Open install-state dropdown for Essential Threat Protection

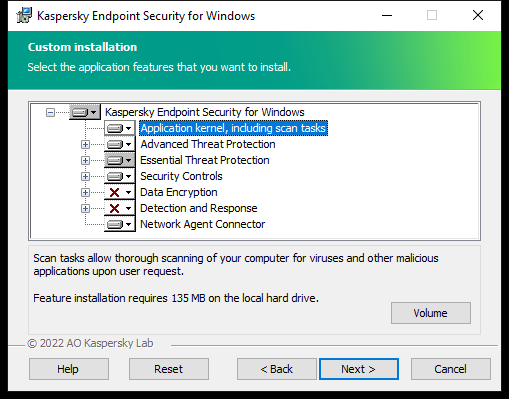coord(120,160)
